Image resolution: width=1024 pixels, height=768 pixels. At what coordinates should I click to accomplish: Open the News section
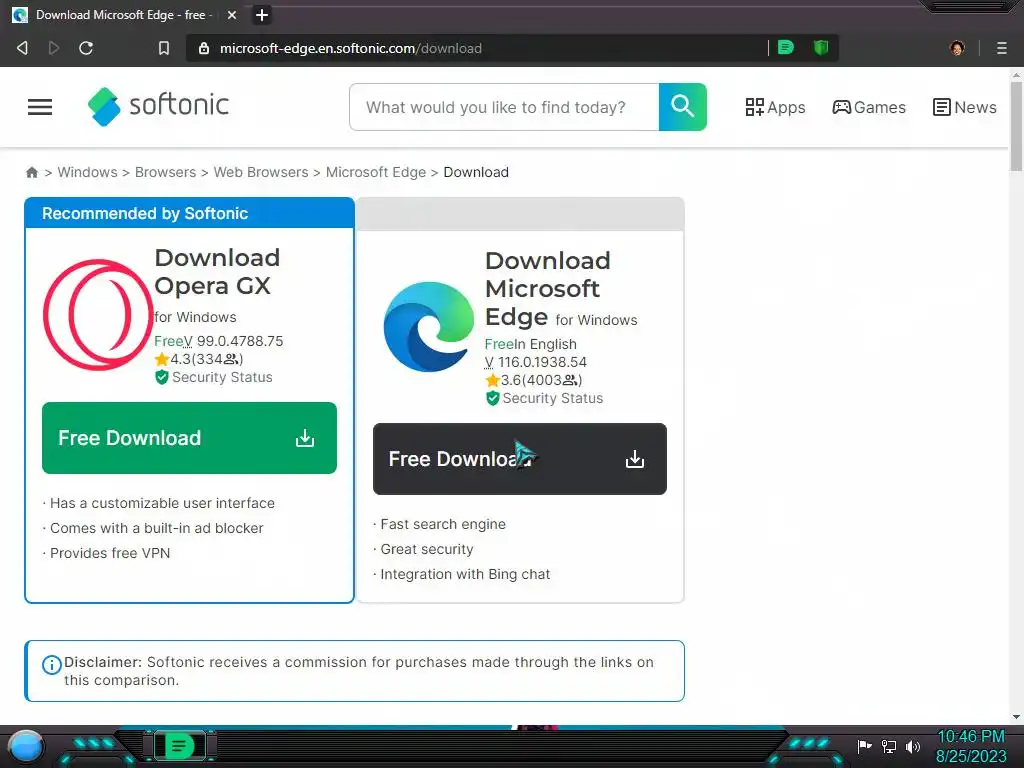click(x=965, y=107)
